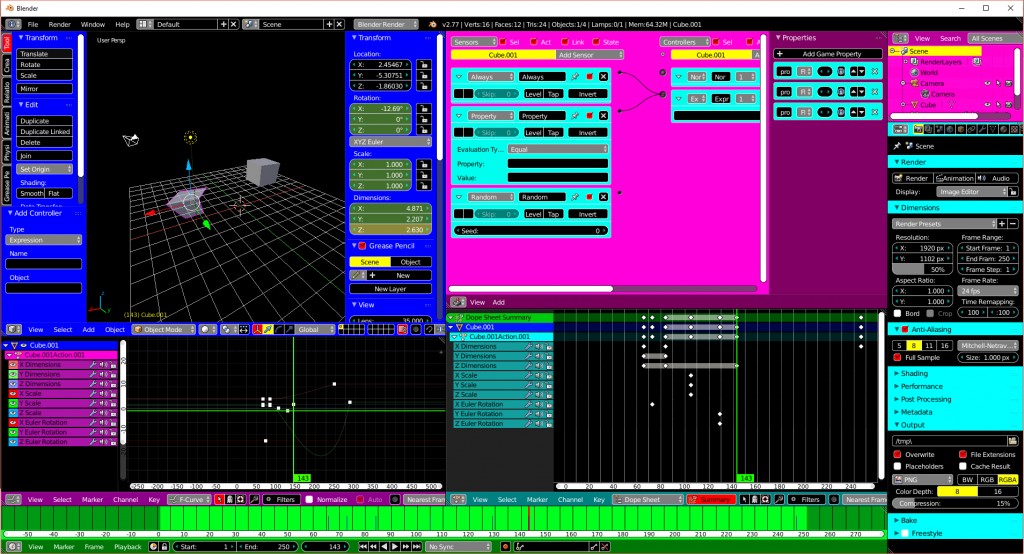
Task: Open the Channel menu in dope sheet header
Action: click(570, 499)
